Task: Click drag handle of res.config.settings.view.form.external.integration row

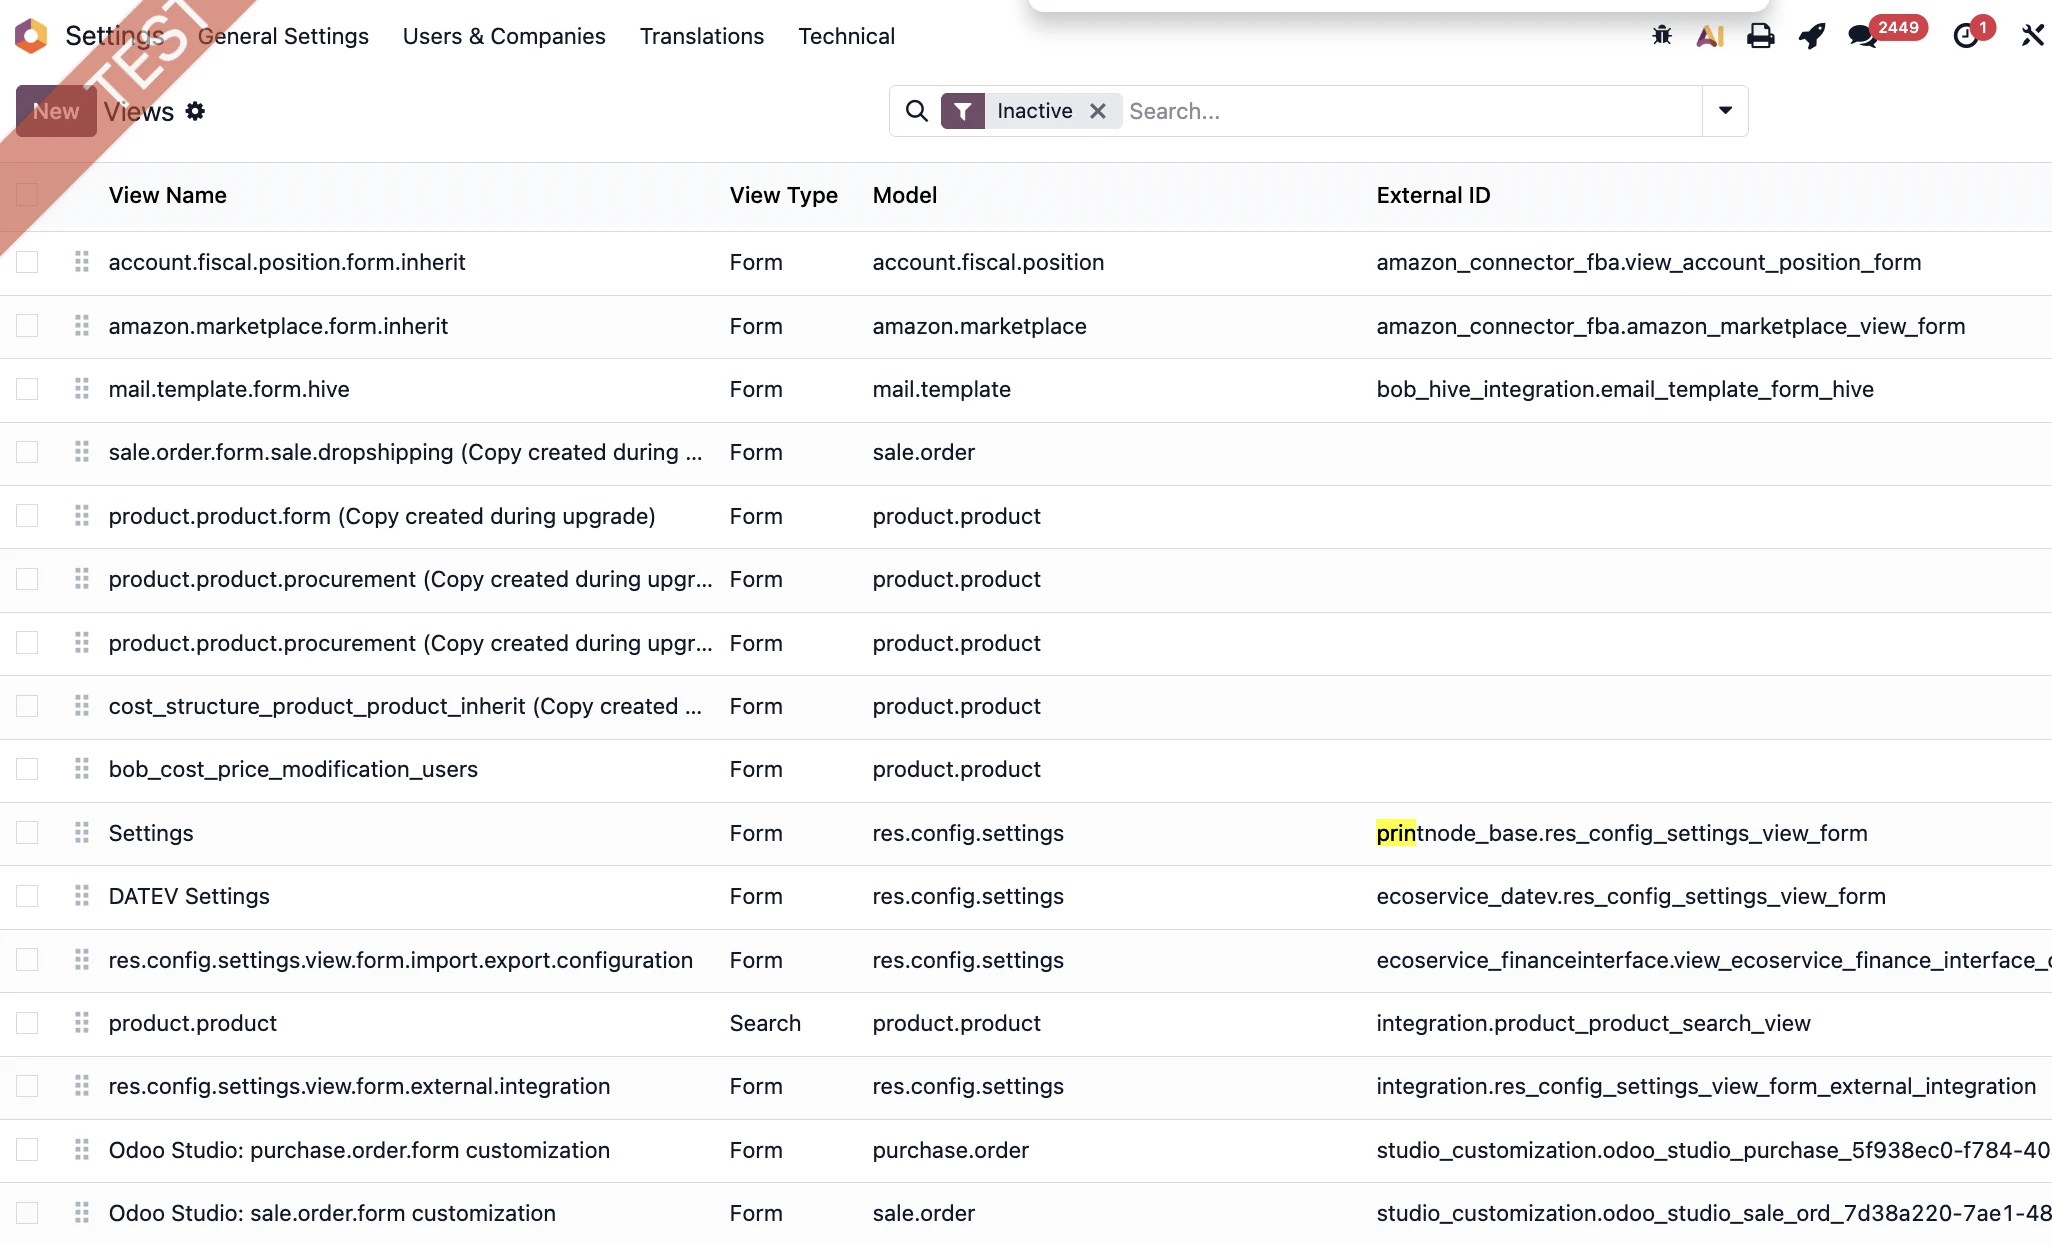Action: point(82,1086)
